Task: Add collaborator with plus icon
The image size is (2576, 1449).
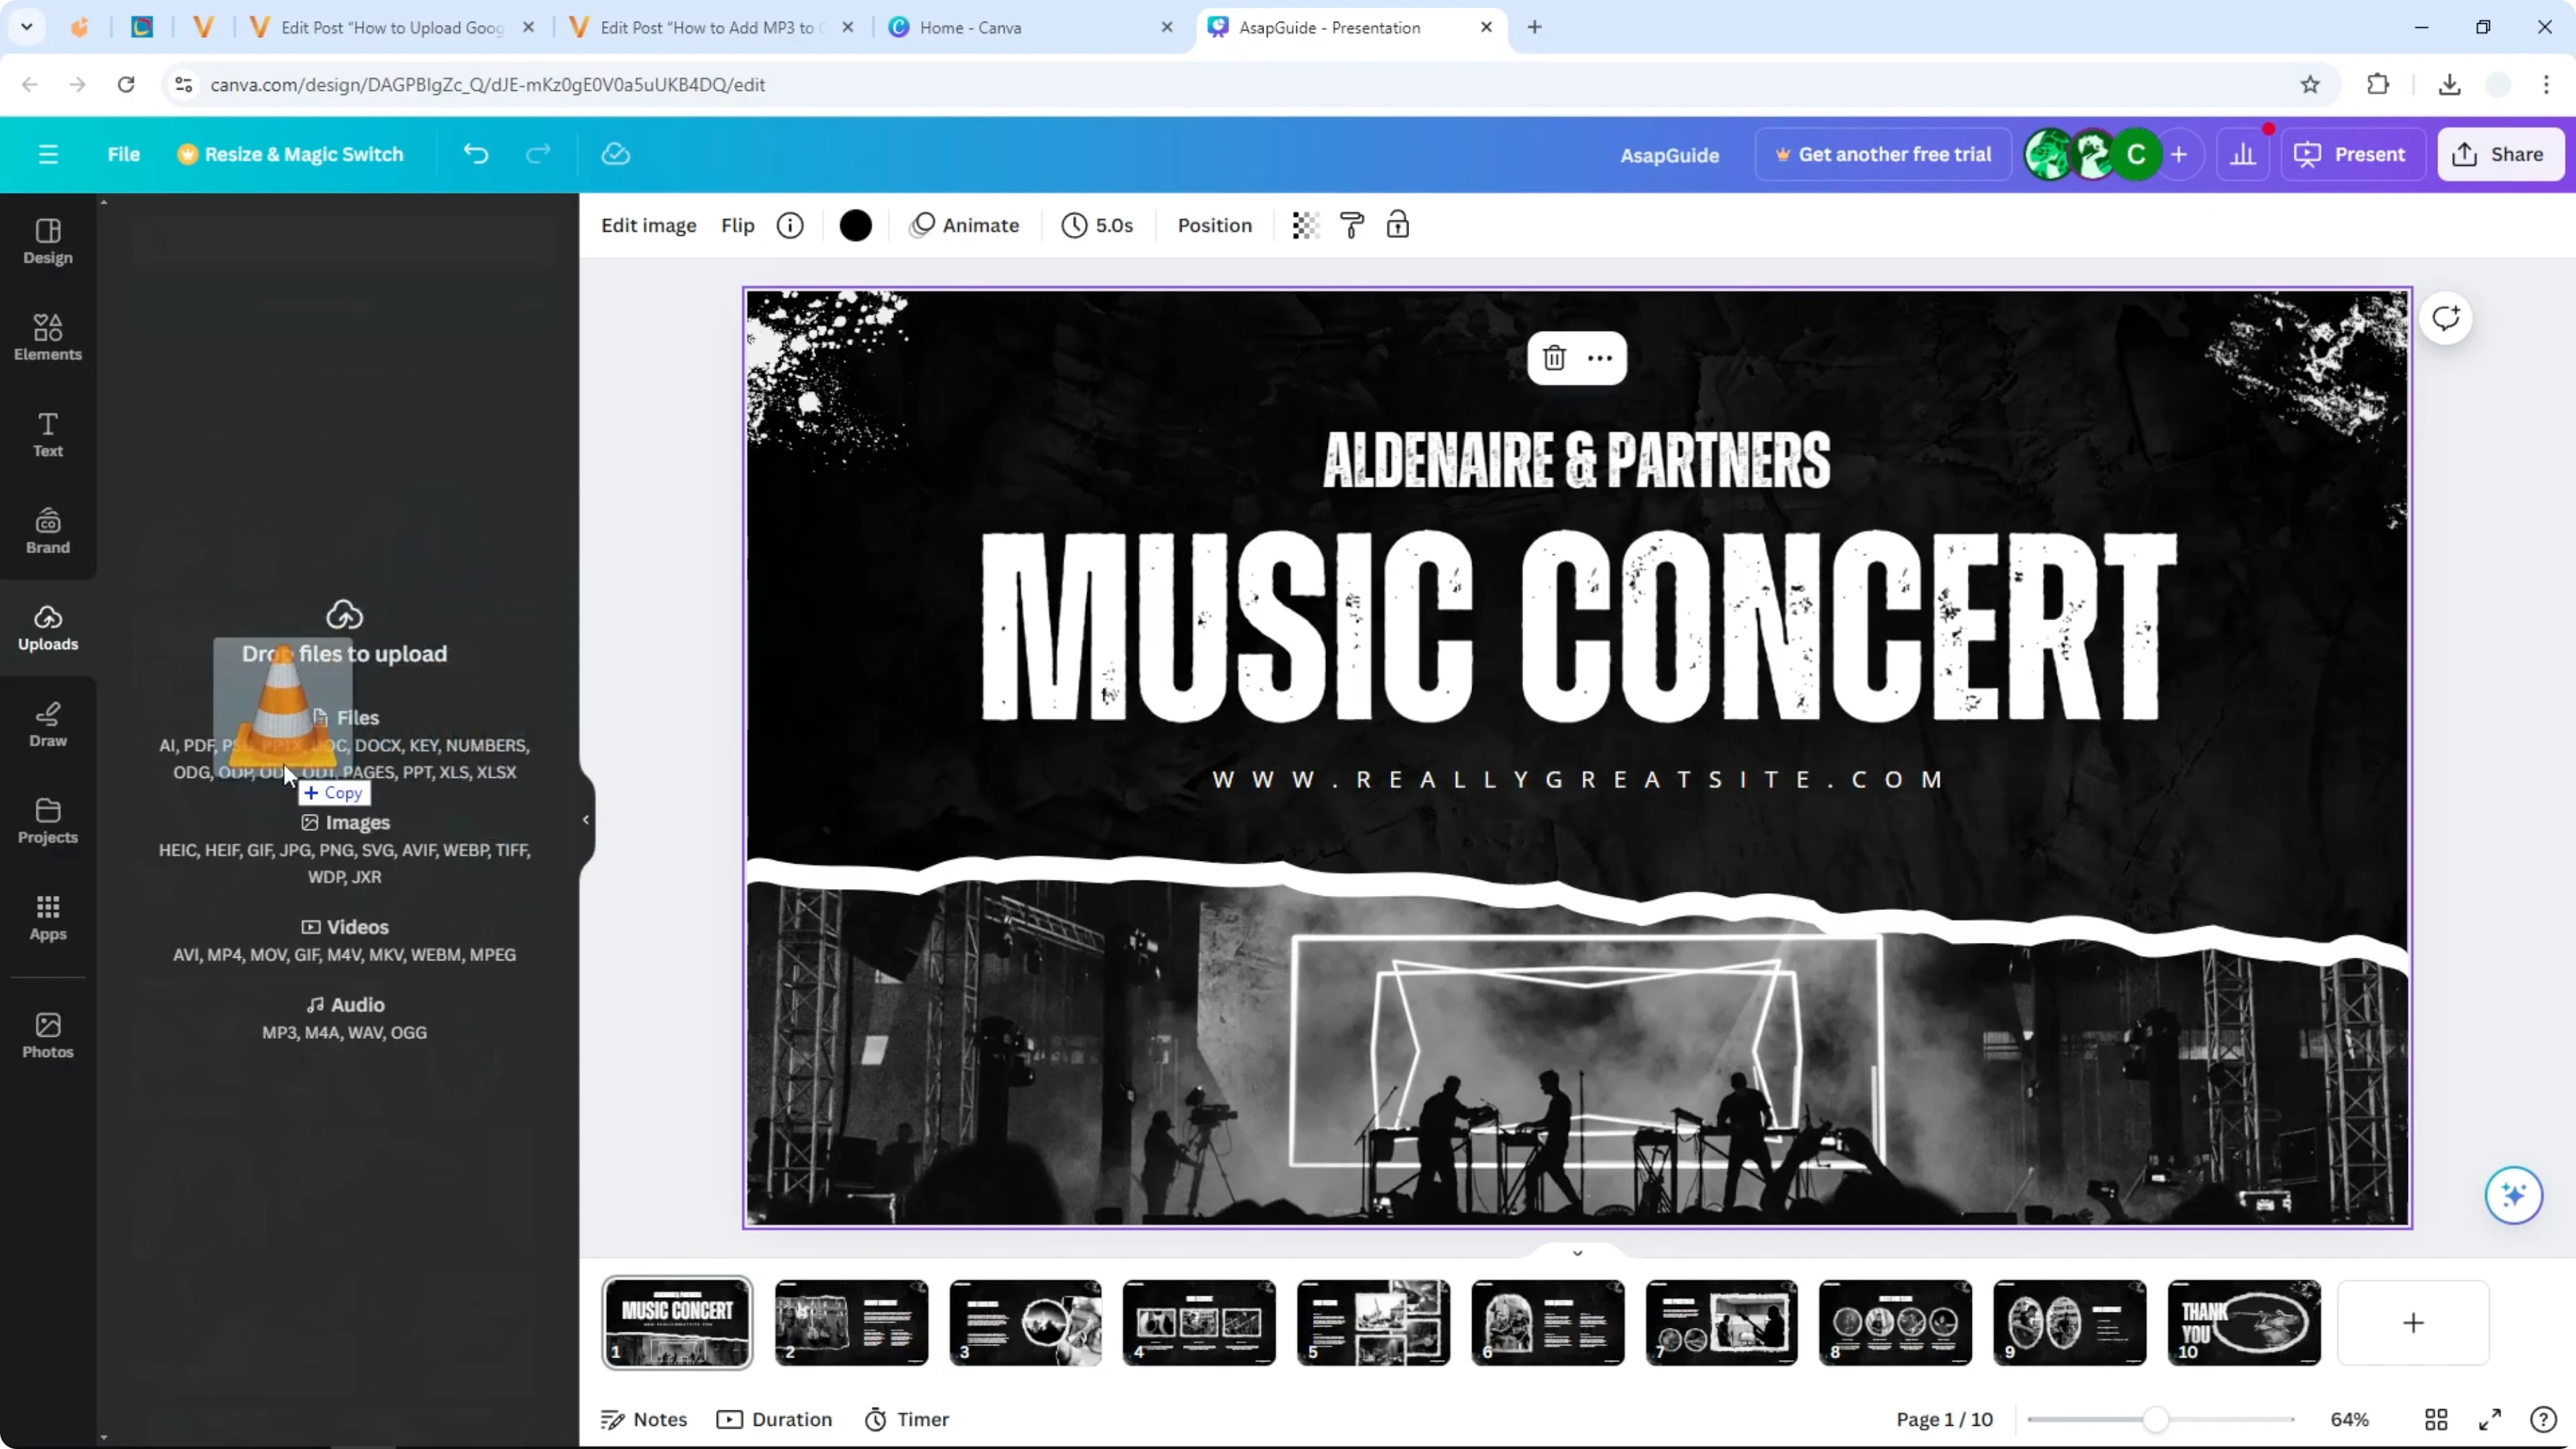Action: pyautogui.click(x=2178, y=154)
